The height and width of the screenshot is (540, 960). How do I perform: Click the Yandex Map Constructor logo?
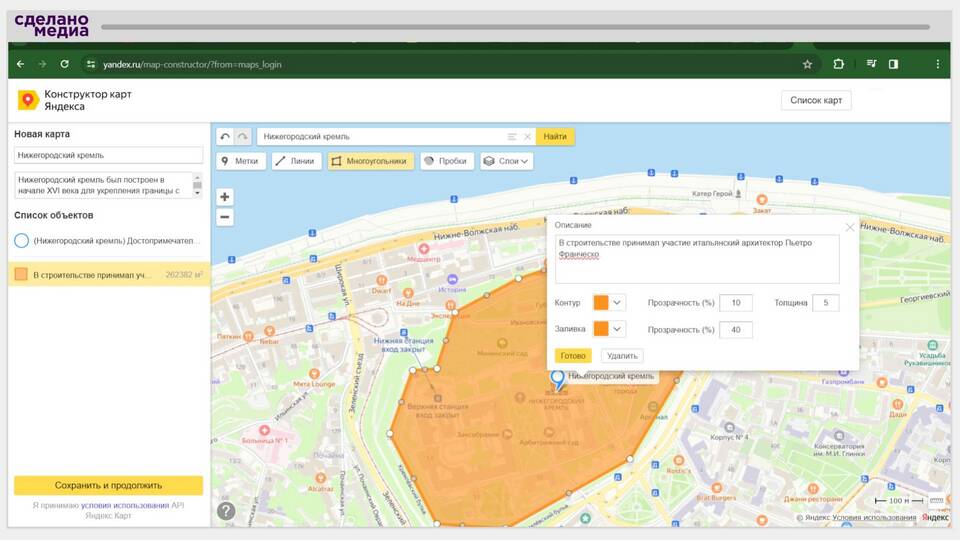click(x=28, y=100)
